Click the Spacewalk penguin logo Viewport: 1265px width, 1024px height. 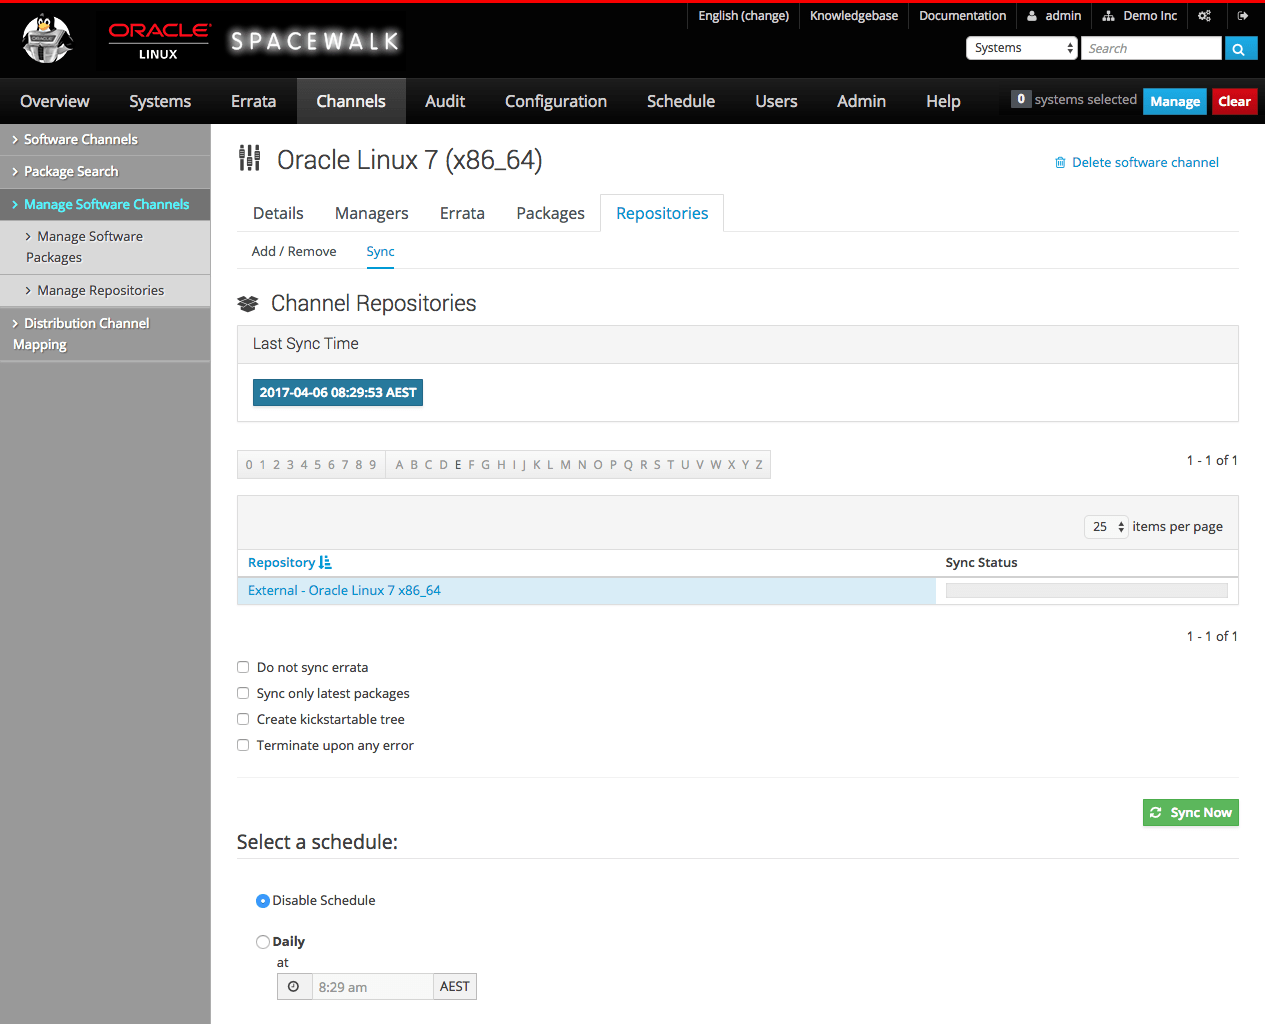point(47,40)
